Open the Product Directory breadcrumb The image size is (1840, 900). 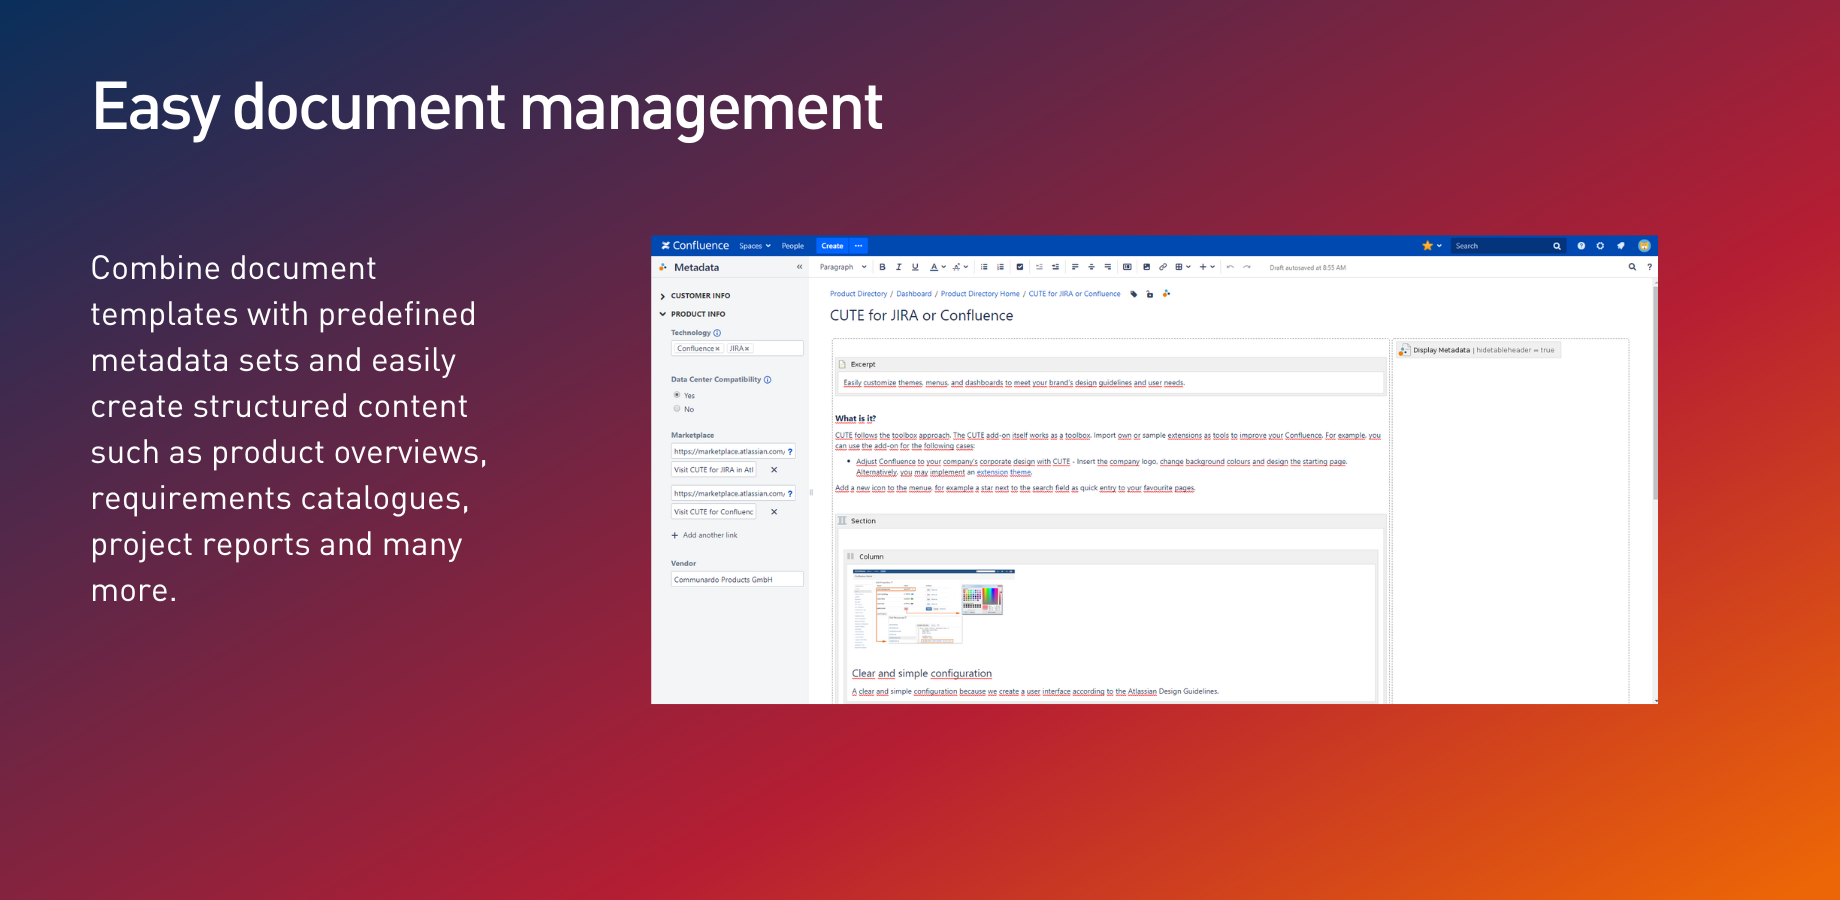858,294
